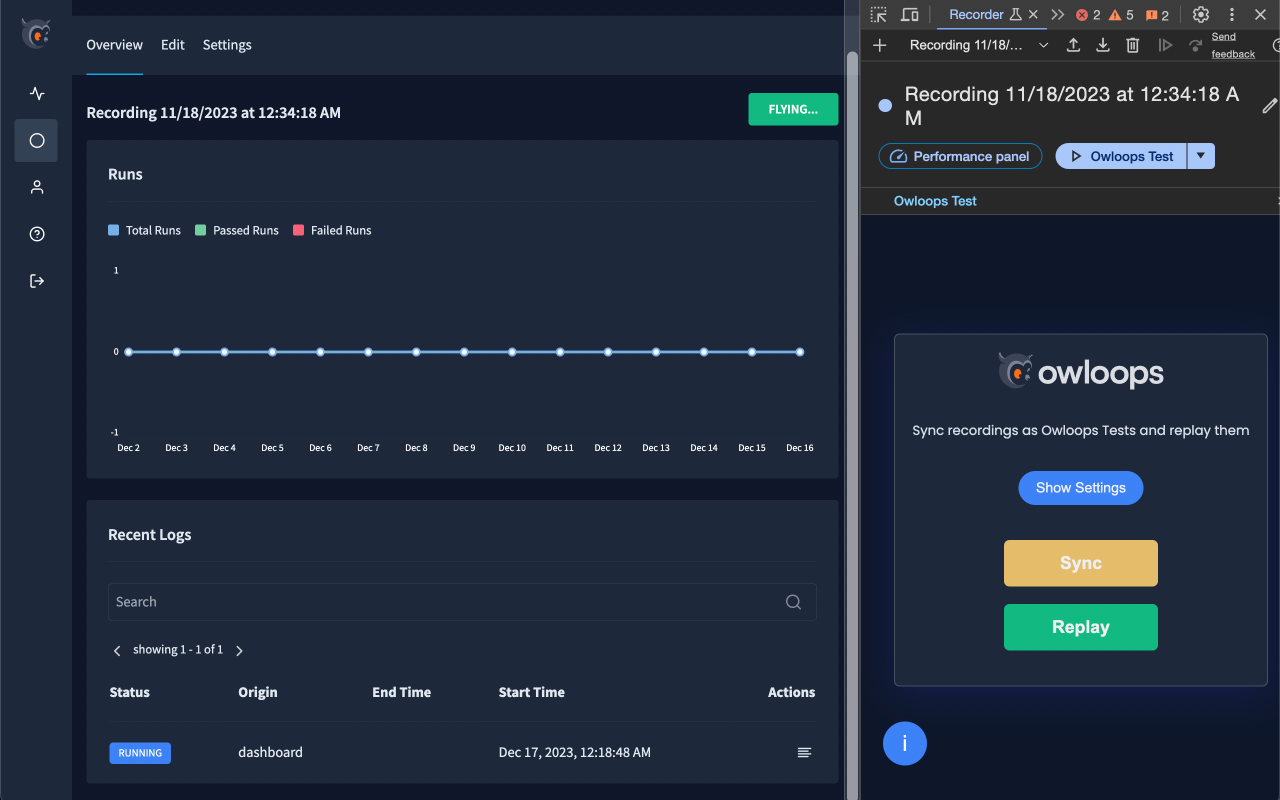This screenshot has height=800, width=1280.
Task: Click the 'dashboard' origin cell
Action: pos(270,752)
